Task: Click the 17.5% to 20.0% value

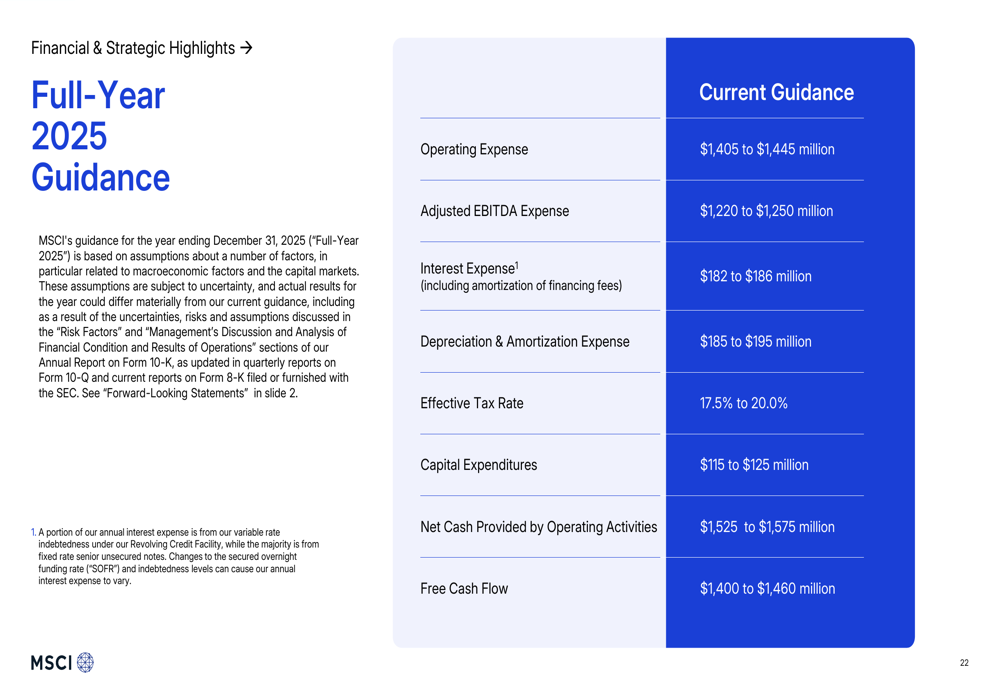Action: point(743,403)
